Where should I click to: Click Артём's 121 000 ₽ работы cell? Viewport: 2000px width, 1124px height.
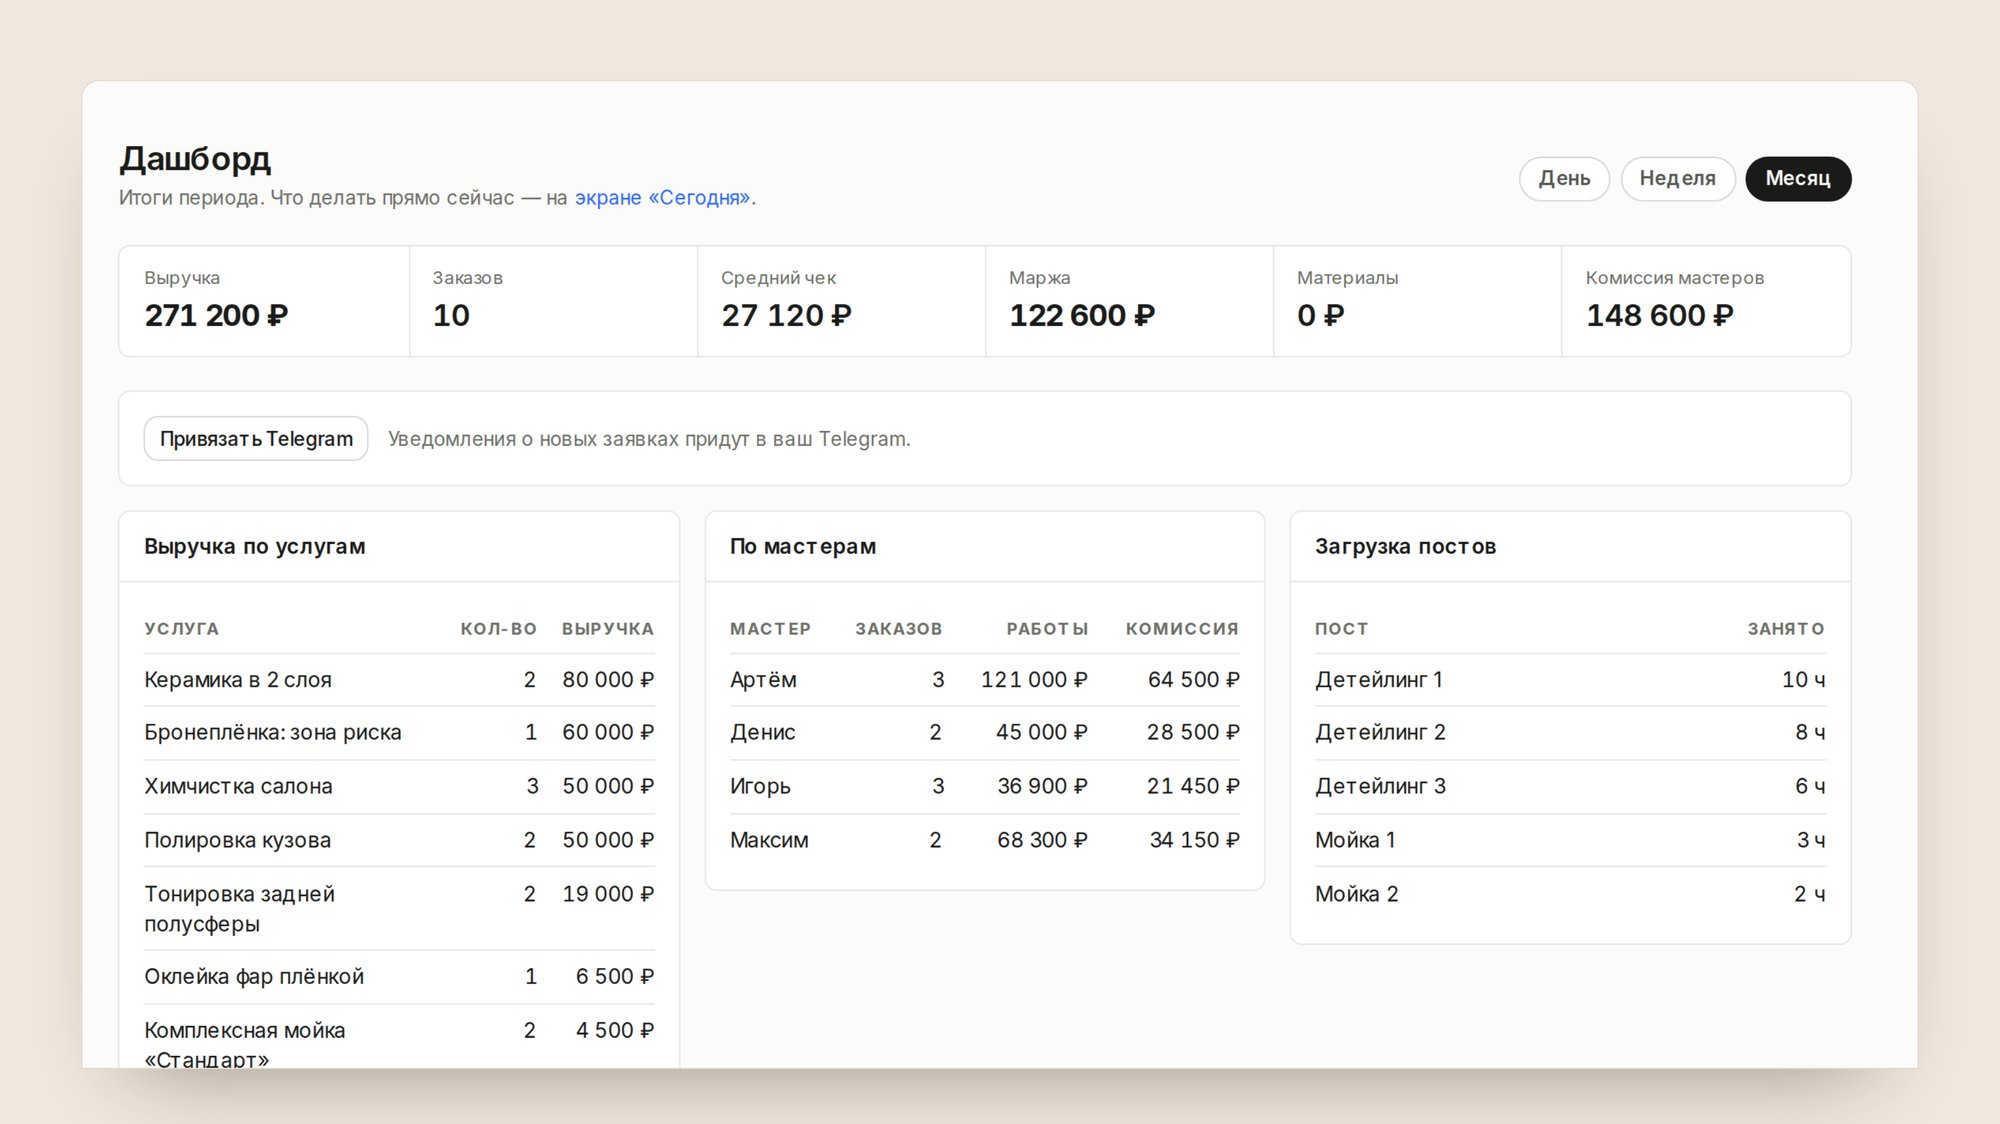(1034, 680)
